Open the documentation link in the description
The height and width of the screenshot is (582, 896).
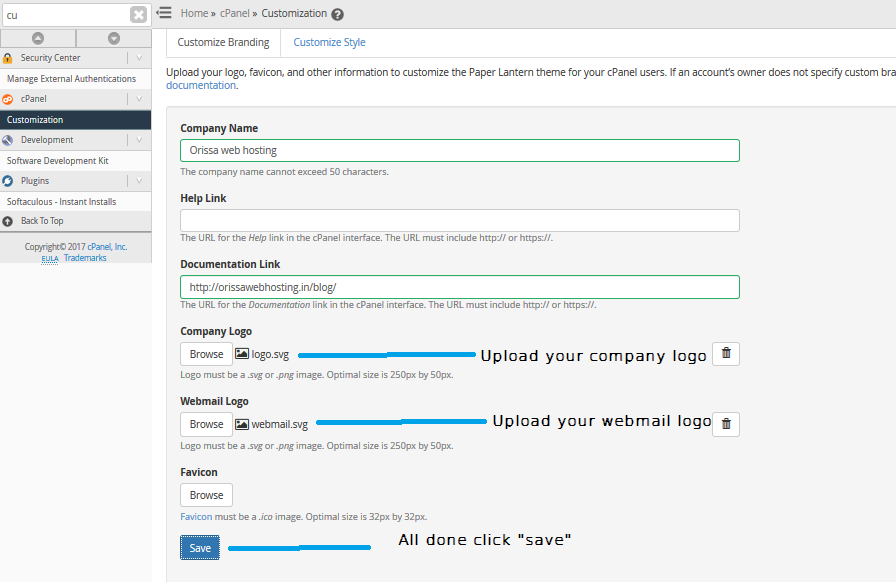(201, 85)
